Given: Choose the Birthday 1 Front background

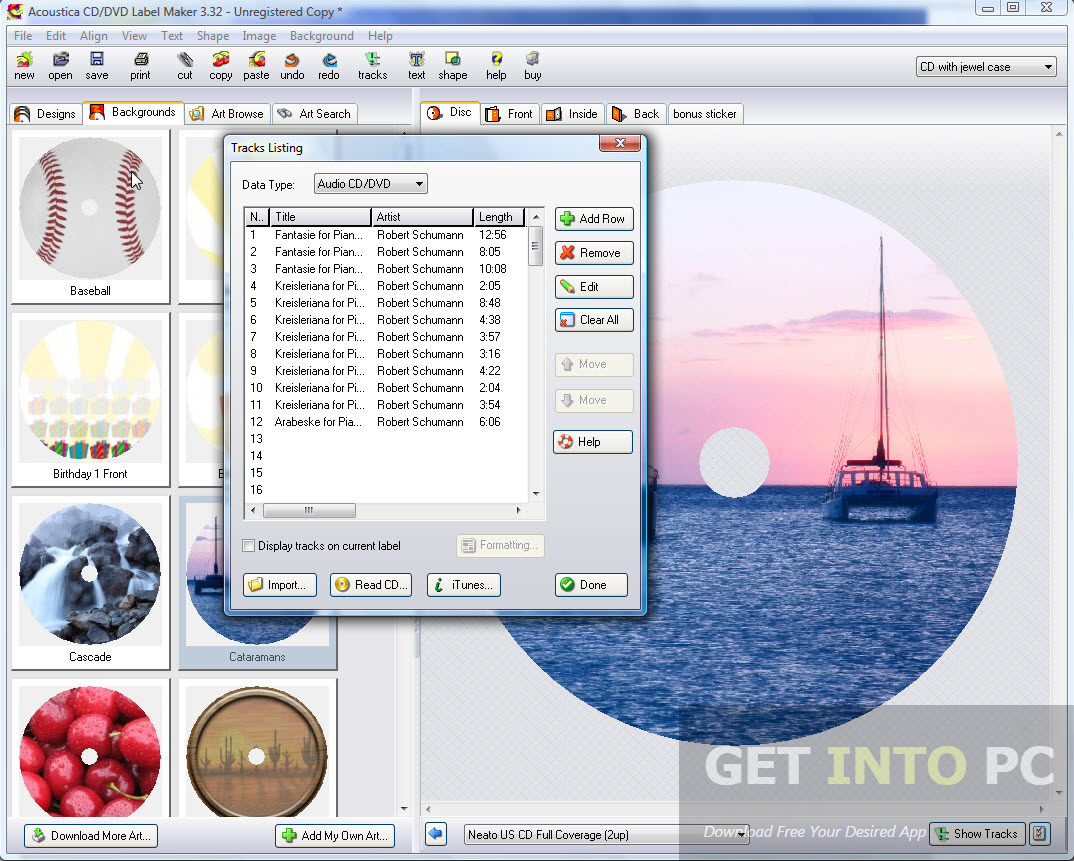Looking at the screenshot, I should click(90, 399).
